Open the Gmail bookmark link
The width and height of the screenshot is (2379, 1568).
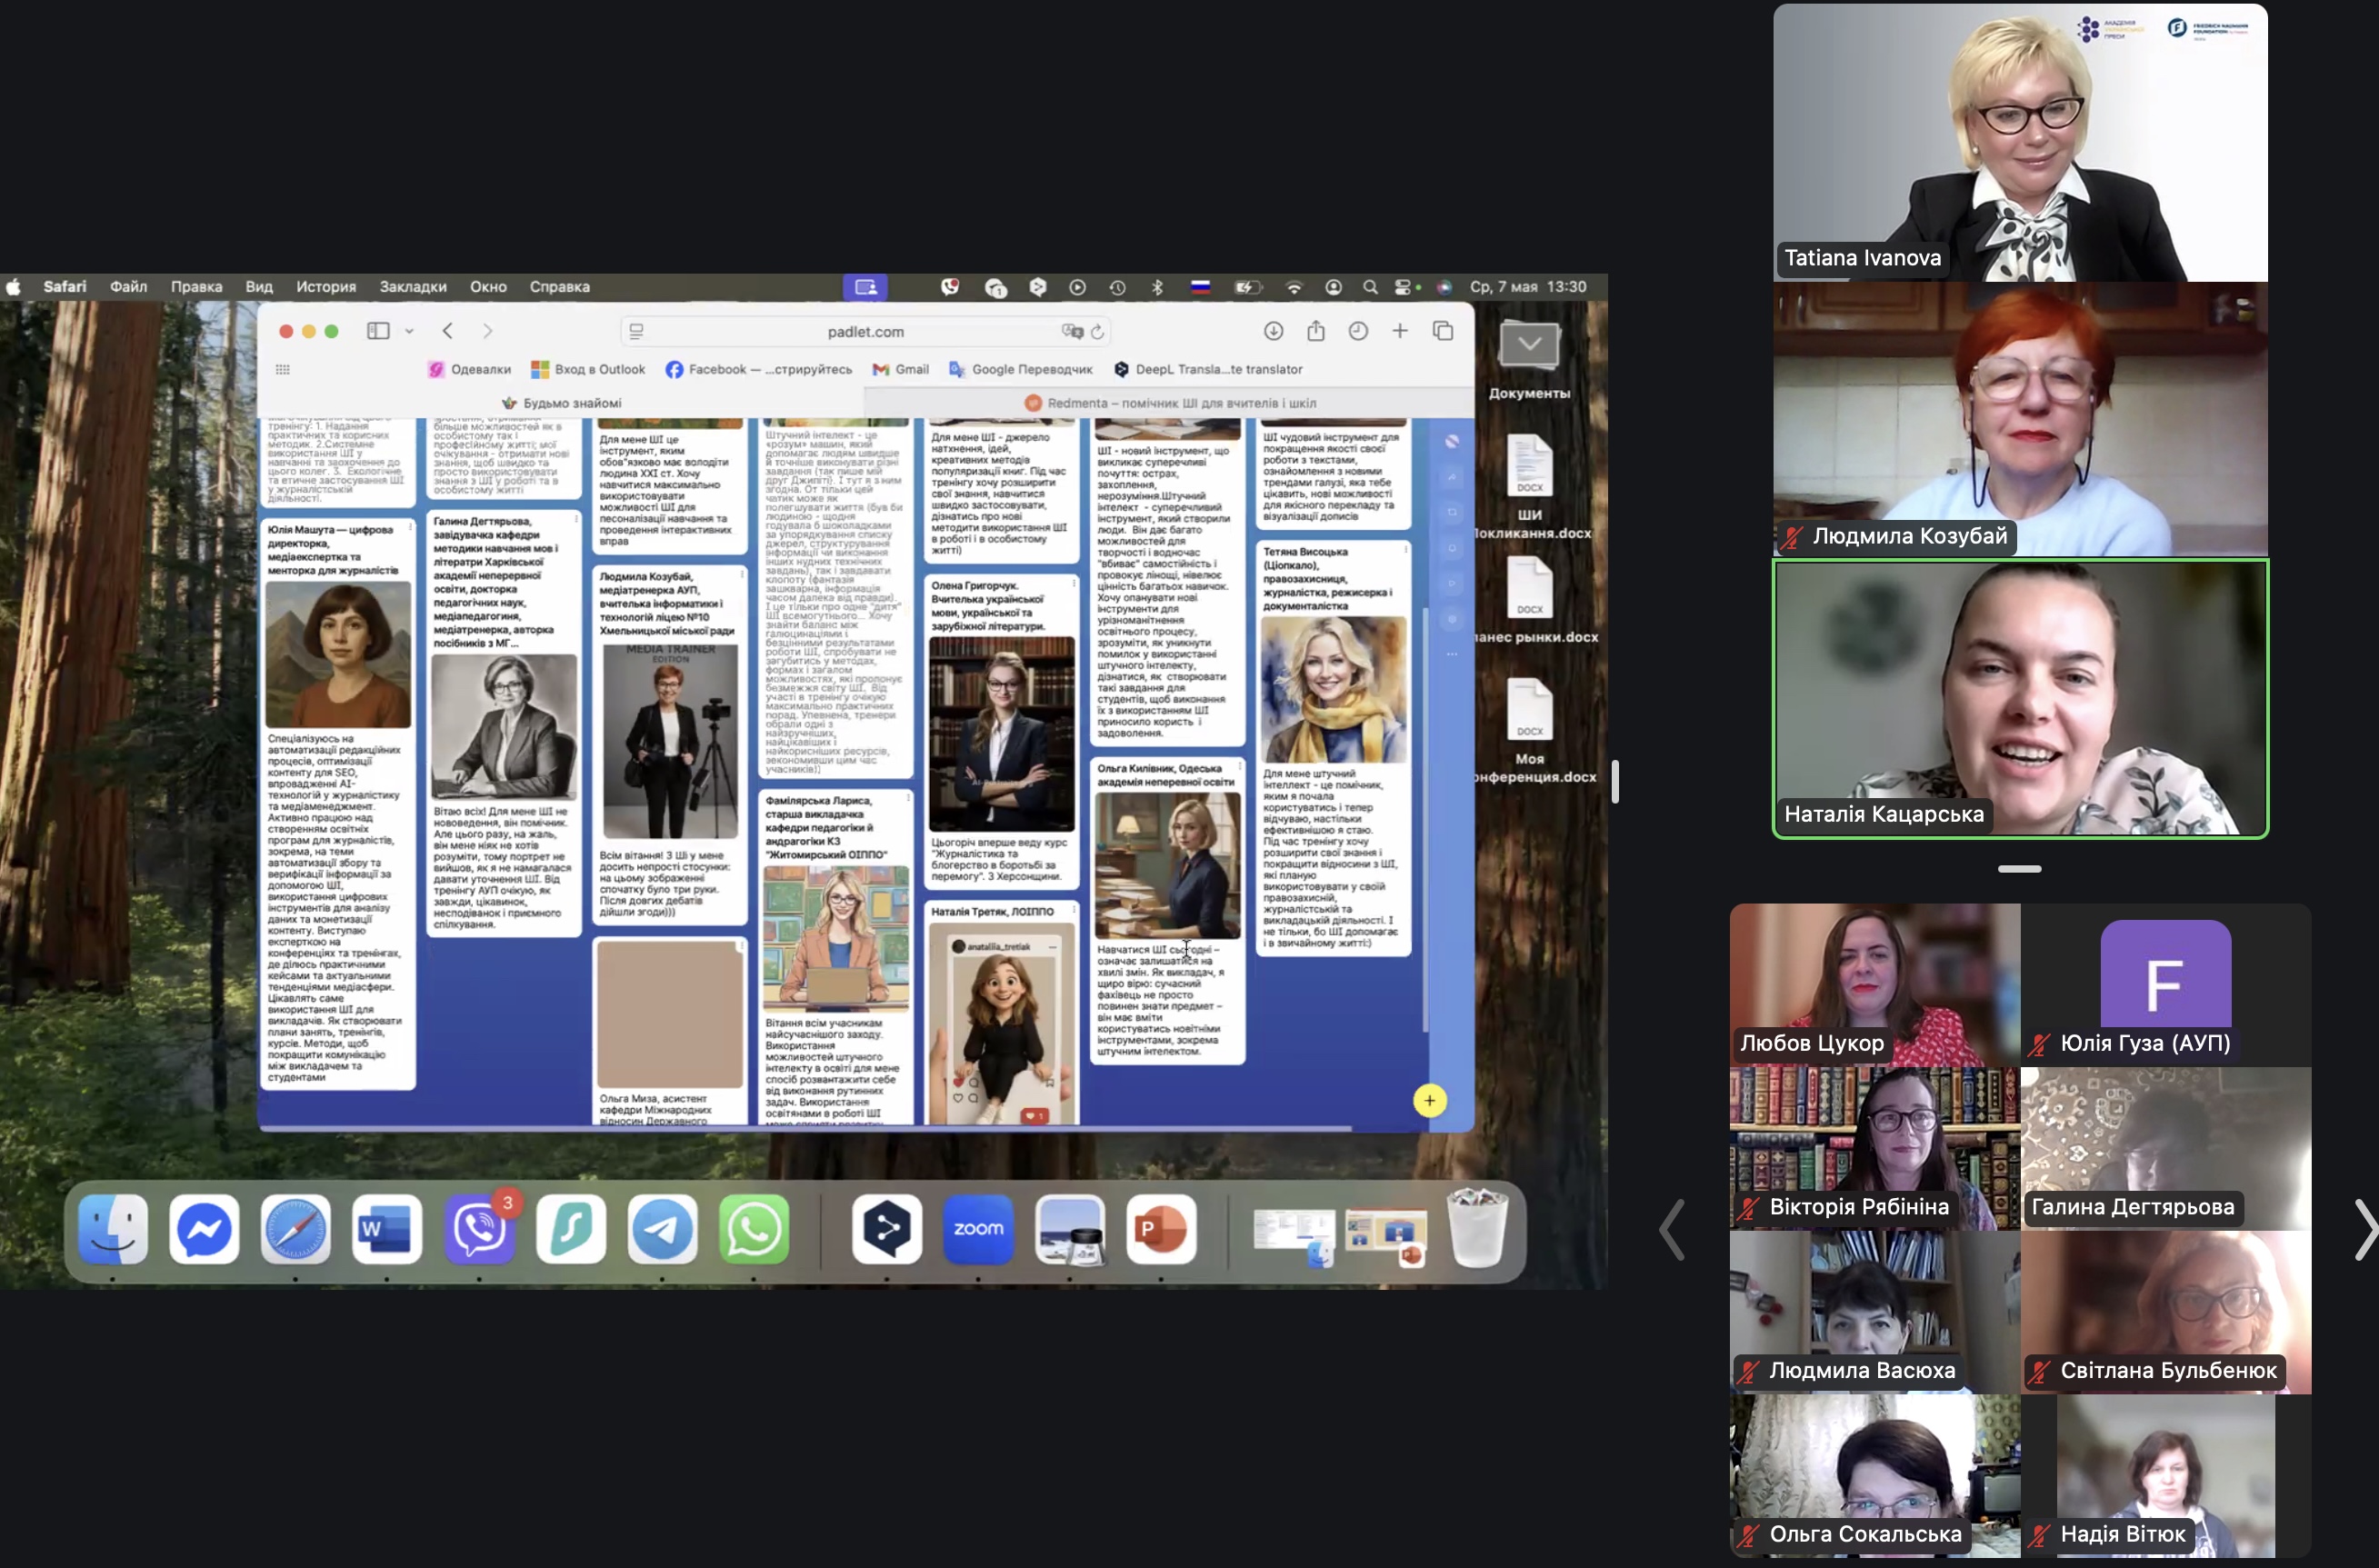[901, 369]
